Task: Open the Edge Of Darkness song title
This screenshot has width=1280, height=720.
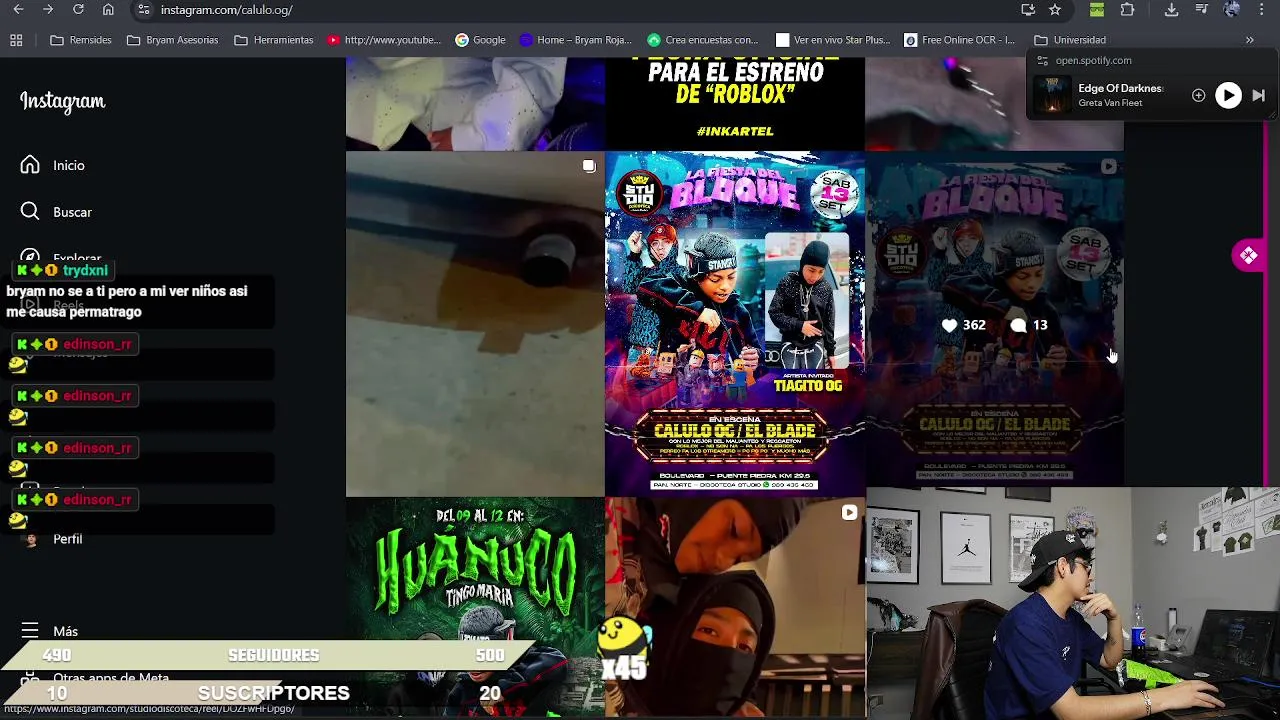Action: pos(1120,88)
